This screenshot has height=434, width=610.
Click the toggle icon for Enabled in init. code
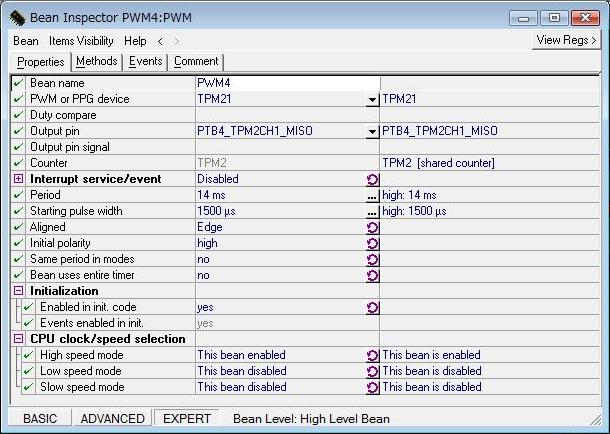click(x=372, y=308)
